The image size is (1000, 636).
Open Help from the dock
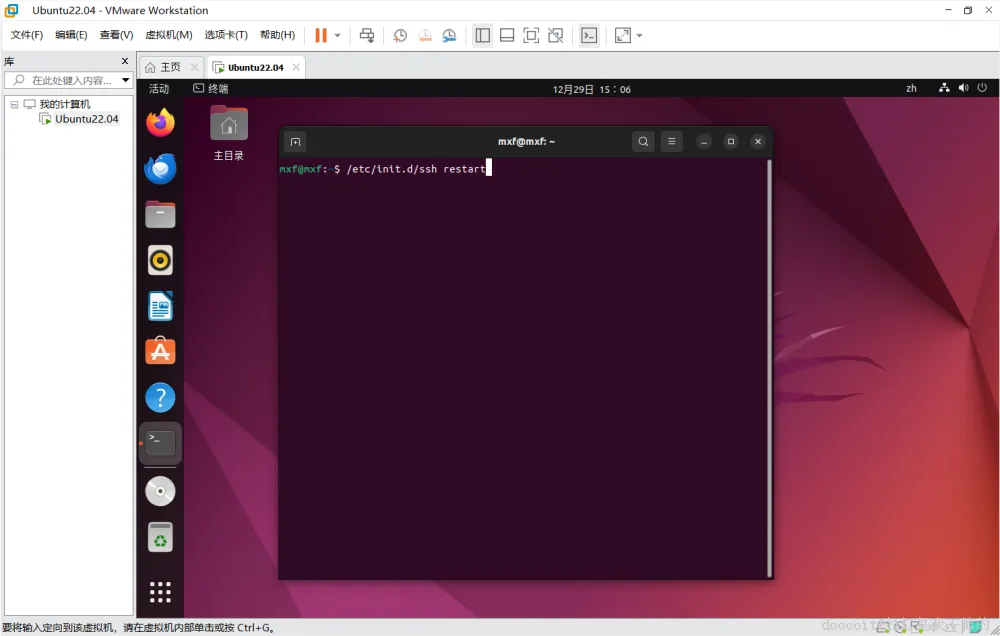[x=160, y=397]
